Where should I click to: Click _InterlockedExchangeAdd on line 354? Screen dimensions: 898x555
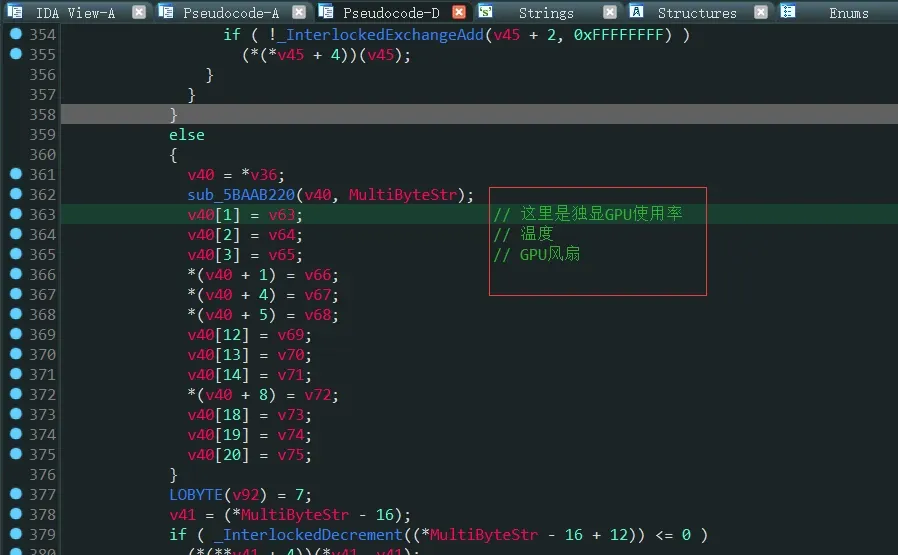click(380, 35)
